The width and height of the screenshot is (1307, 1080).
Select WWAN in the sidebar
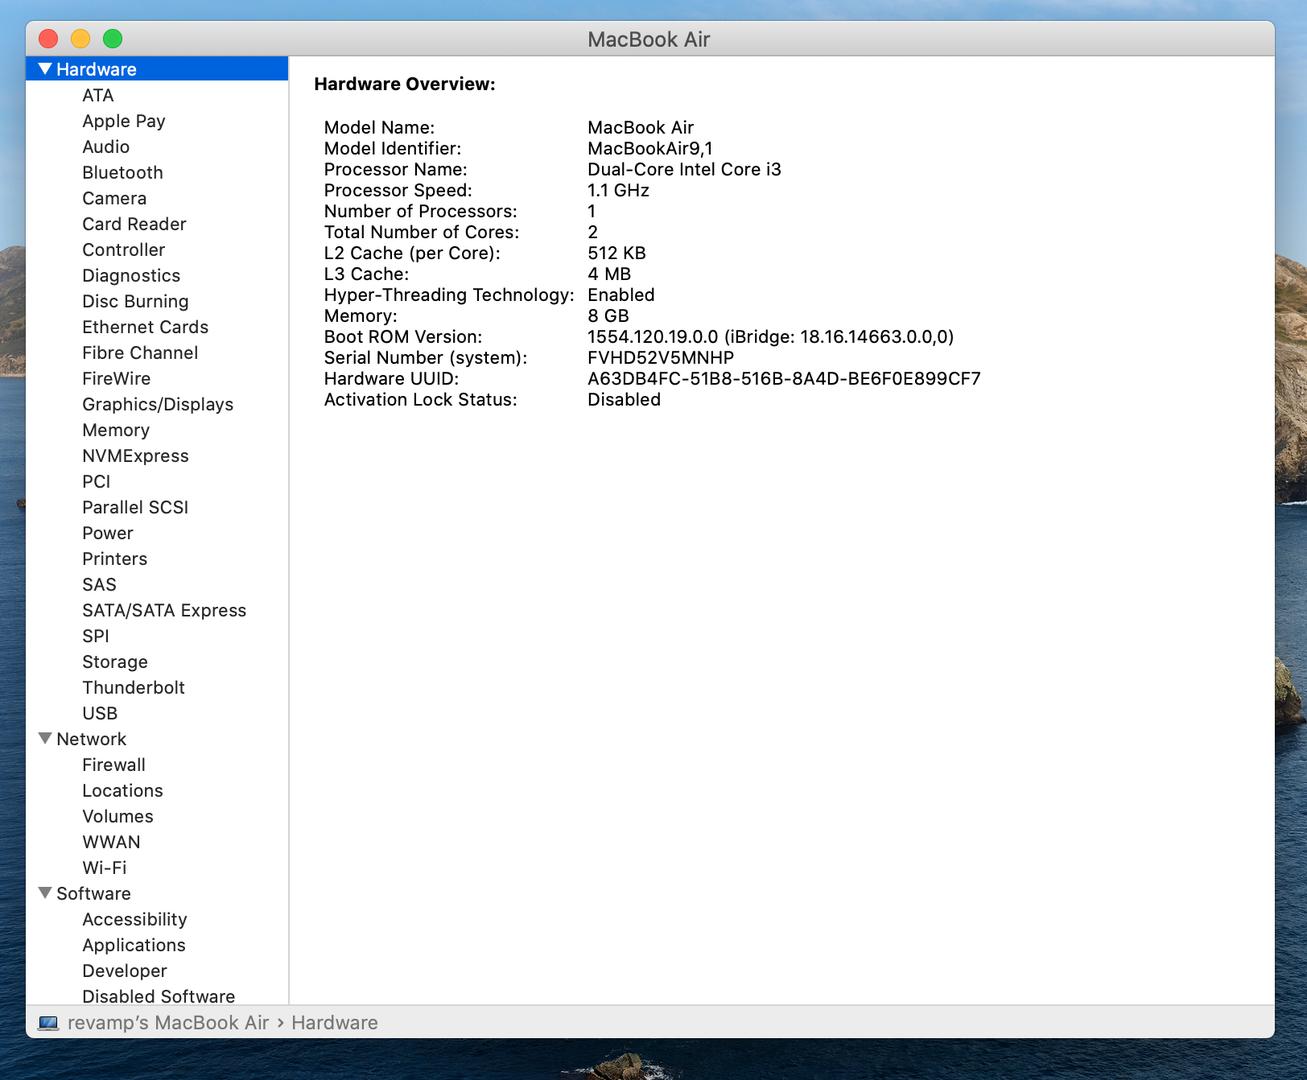111,842
